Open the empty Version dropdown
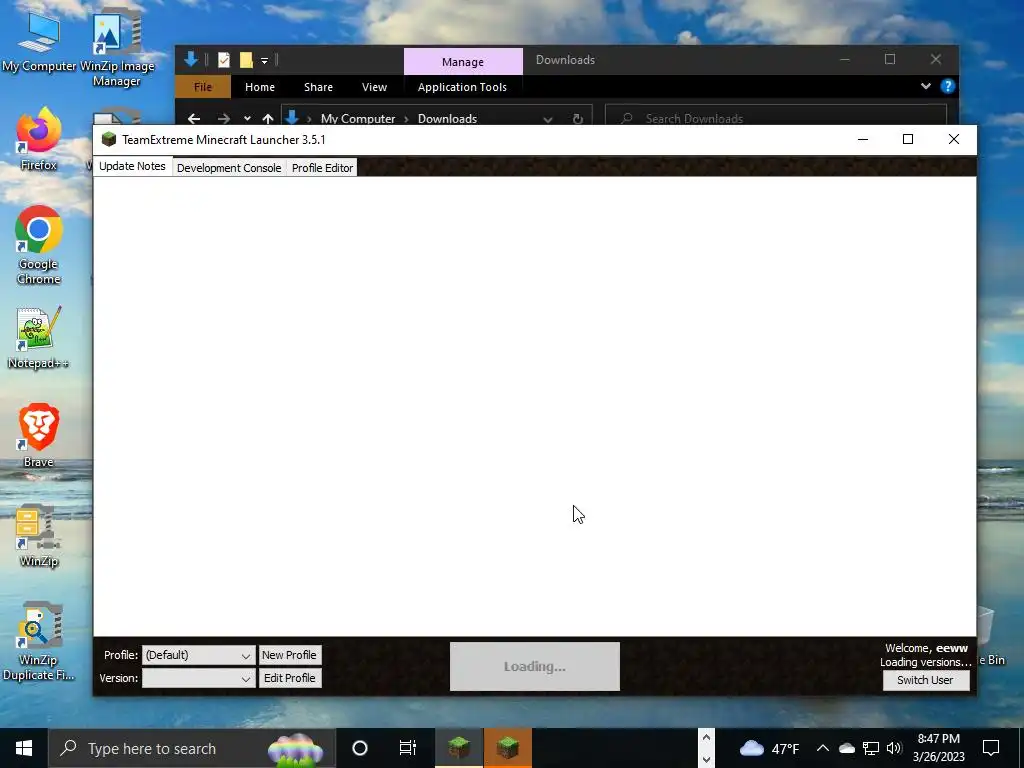 coord(199,678)
